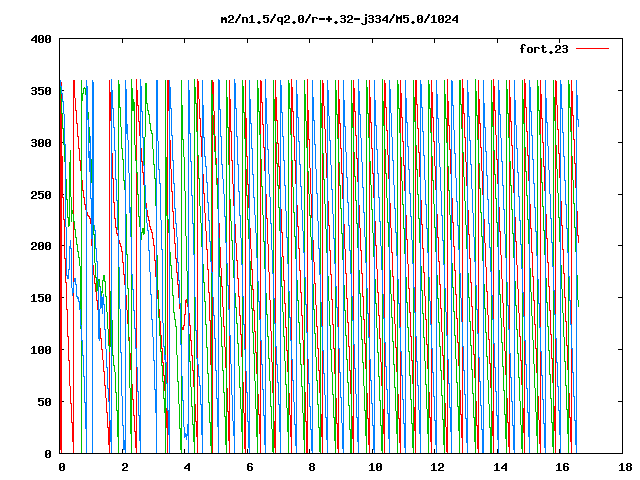Click the x-axis label 8
640x480 pixels.
[312, 467]
